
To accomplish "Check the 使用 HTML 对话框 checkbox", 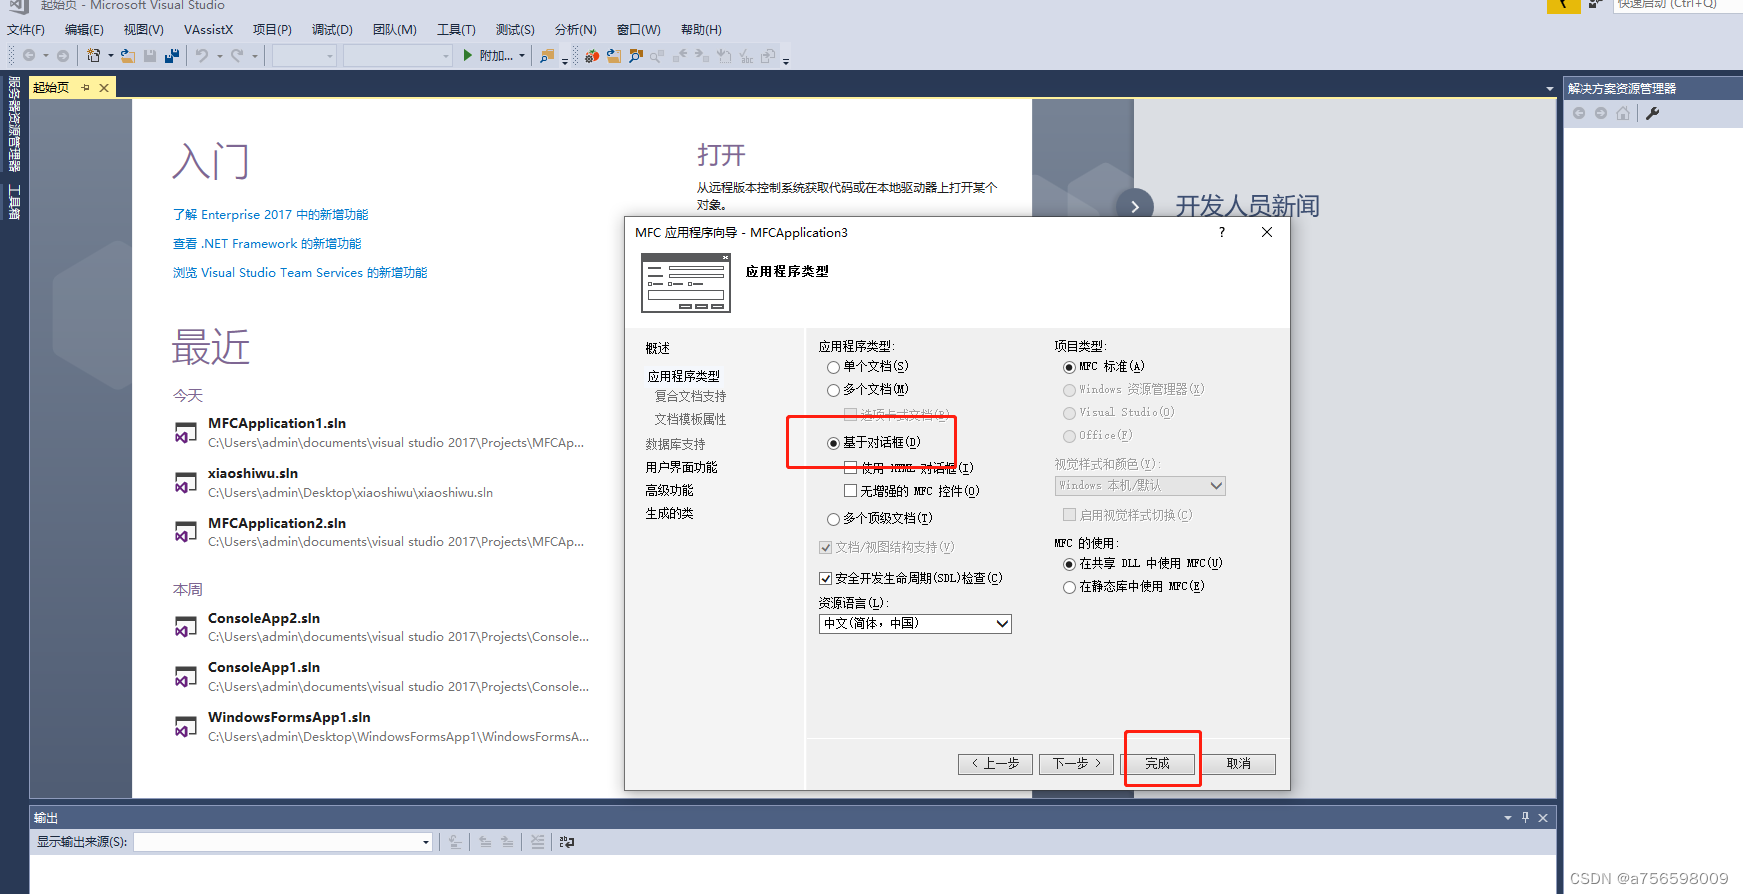I will [850, 468].
